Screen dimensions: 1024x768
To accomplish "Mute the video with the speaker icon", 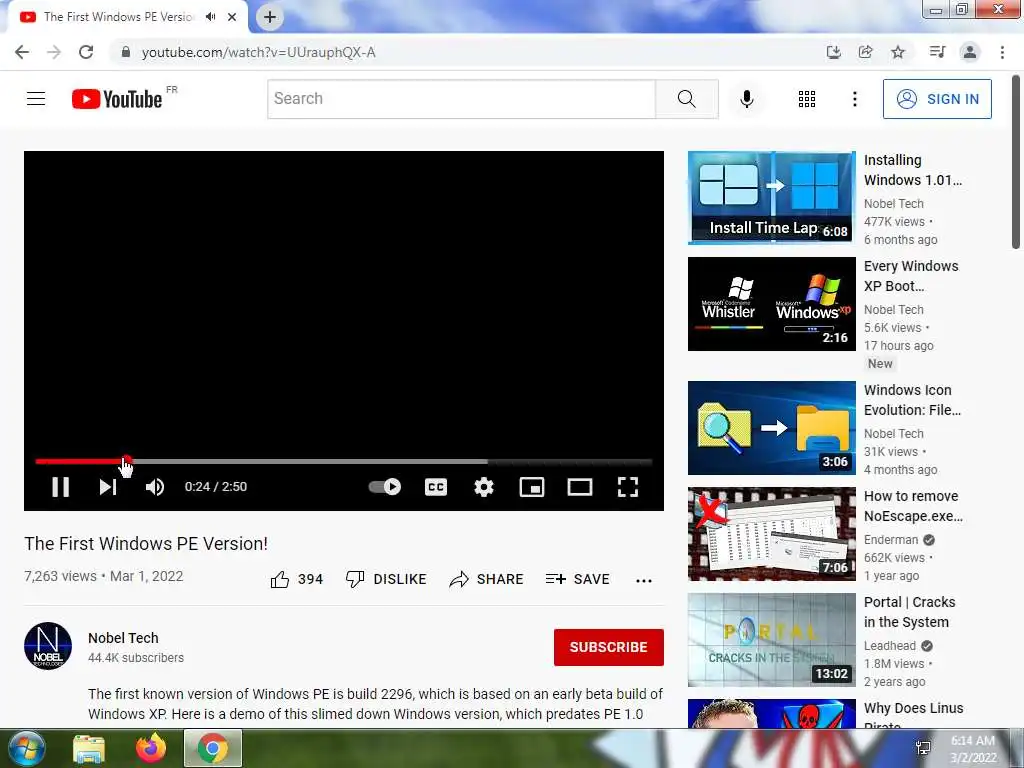I will pos(155,487).
